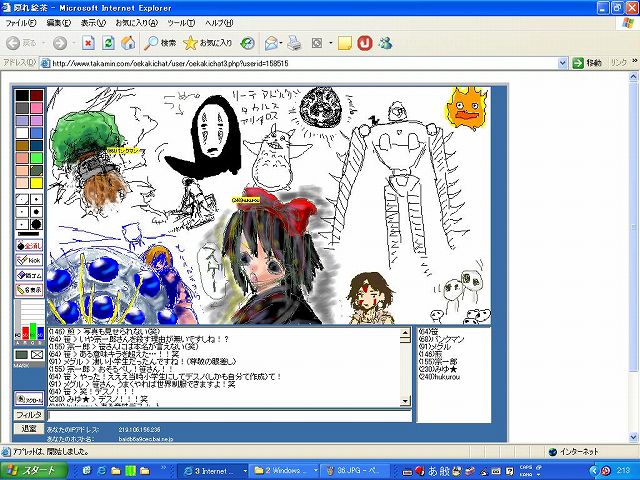Expand the address bar URL dropdown
Viewport: 640px width, 480px height.
(562, 63)
